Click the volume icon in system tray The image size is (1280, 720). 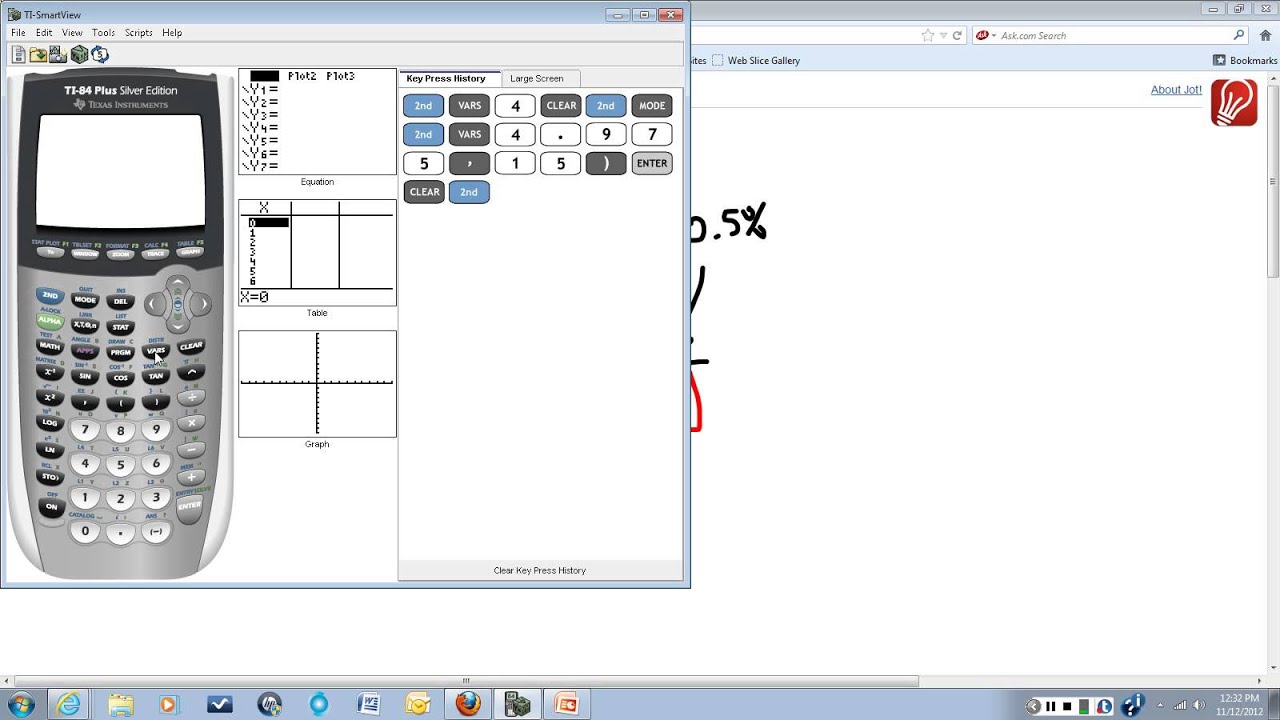point(1198,706)
